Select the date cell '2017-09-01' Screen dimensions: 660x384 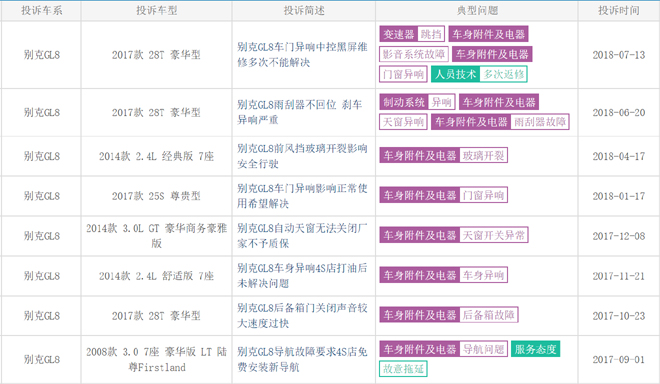click(619, 360)
